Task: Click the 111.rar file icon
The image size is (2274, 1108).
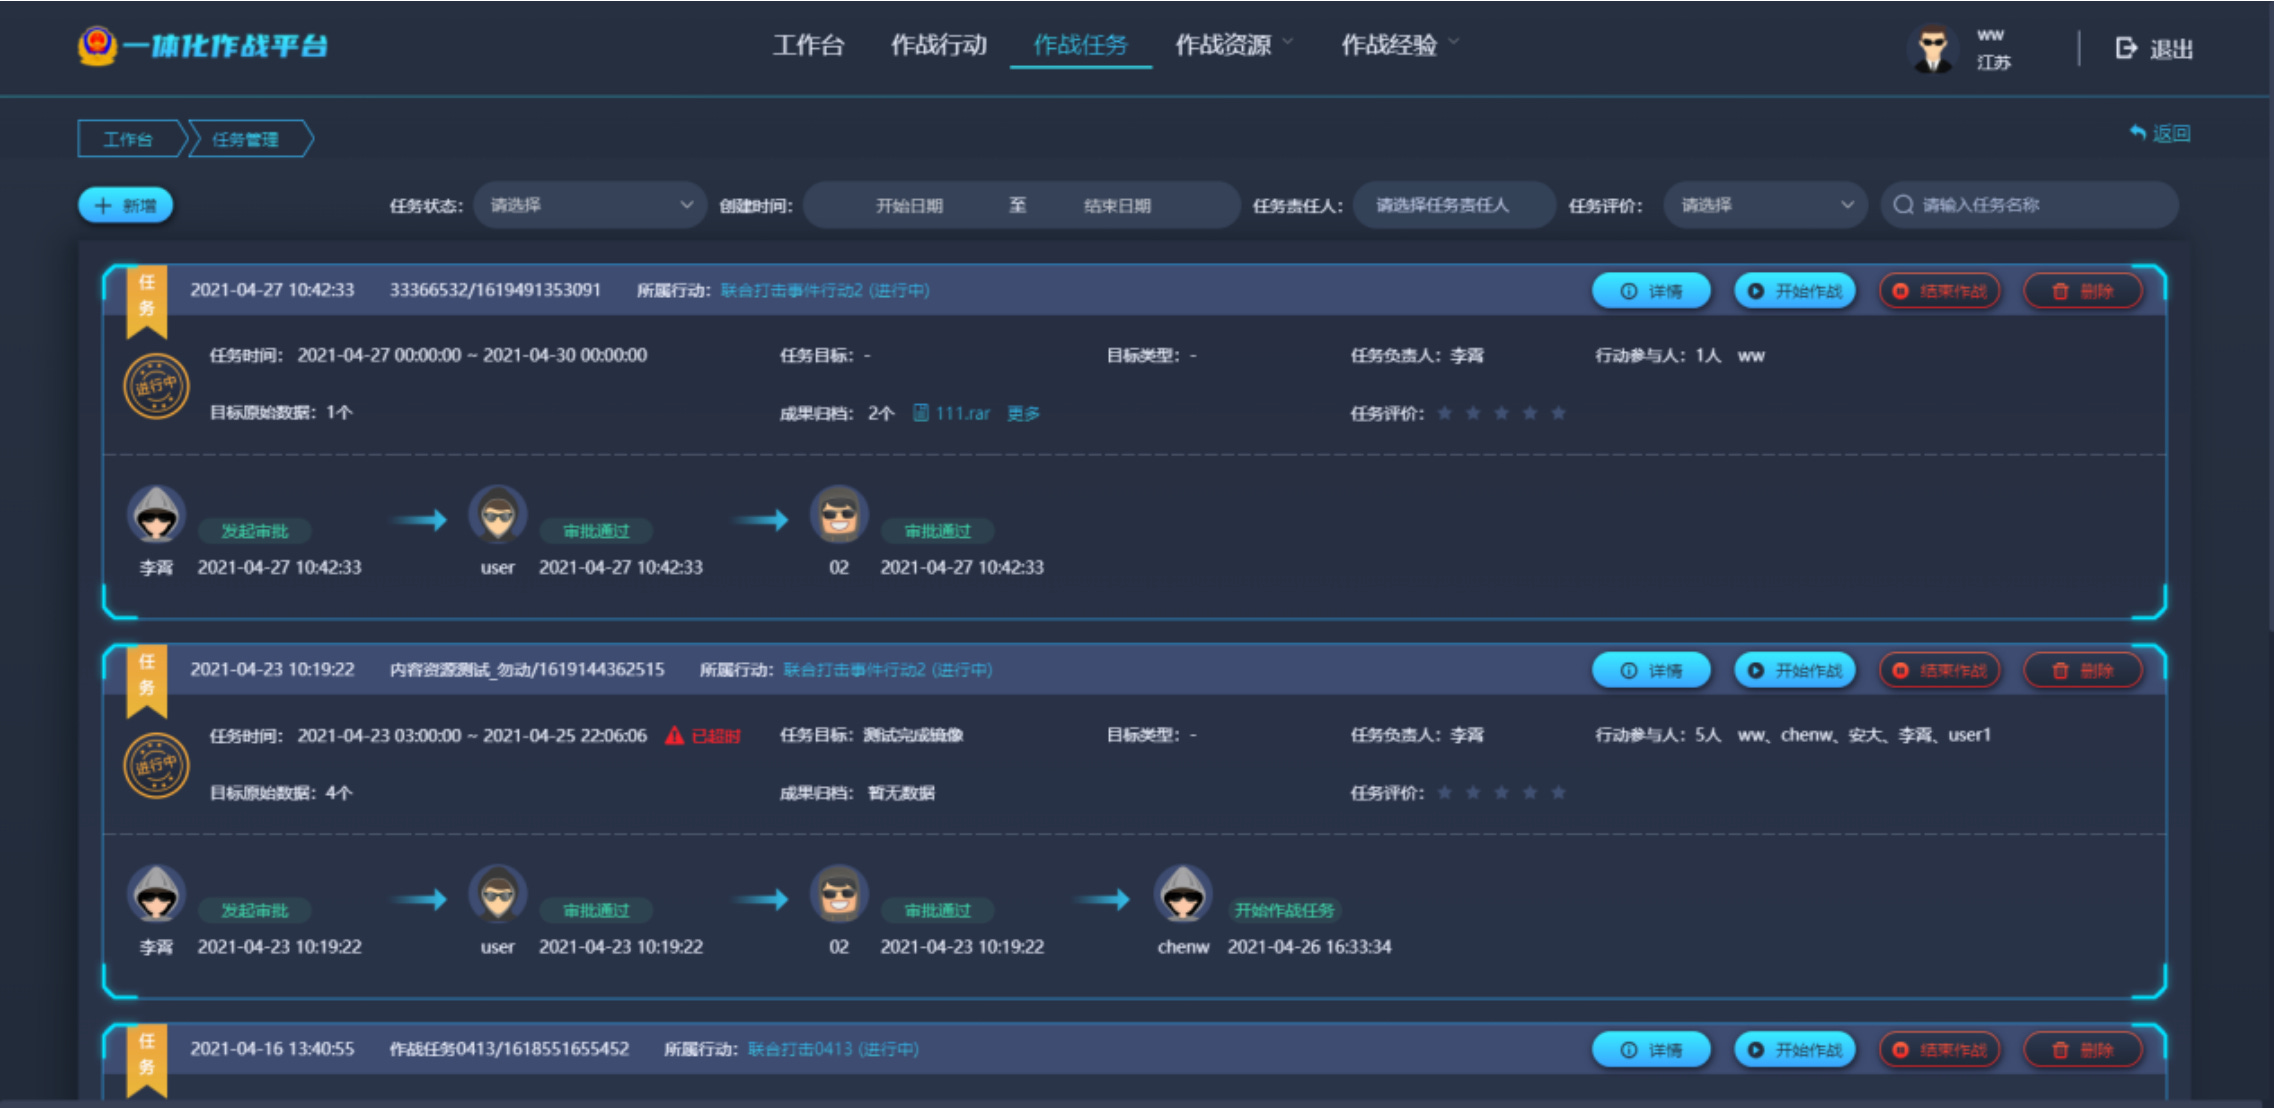Action: 921,413
